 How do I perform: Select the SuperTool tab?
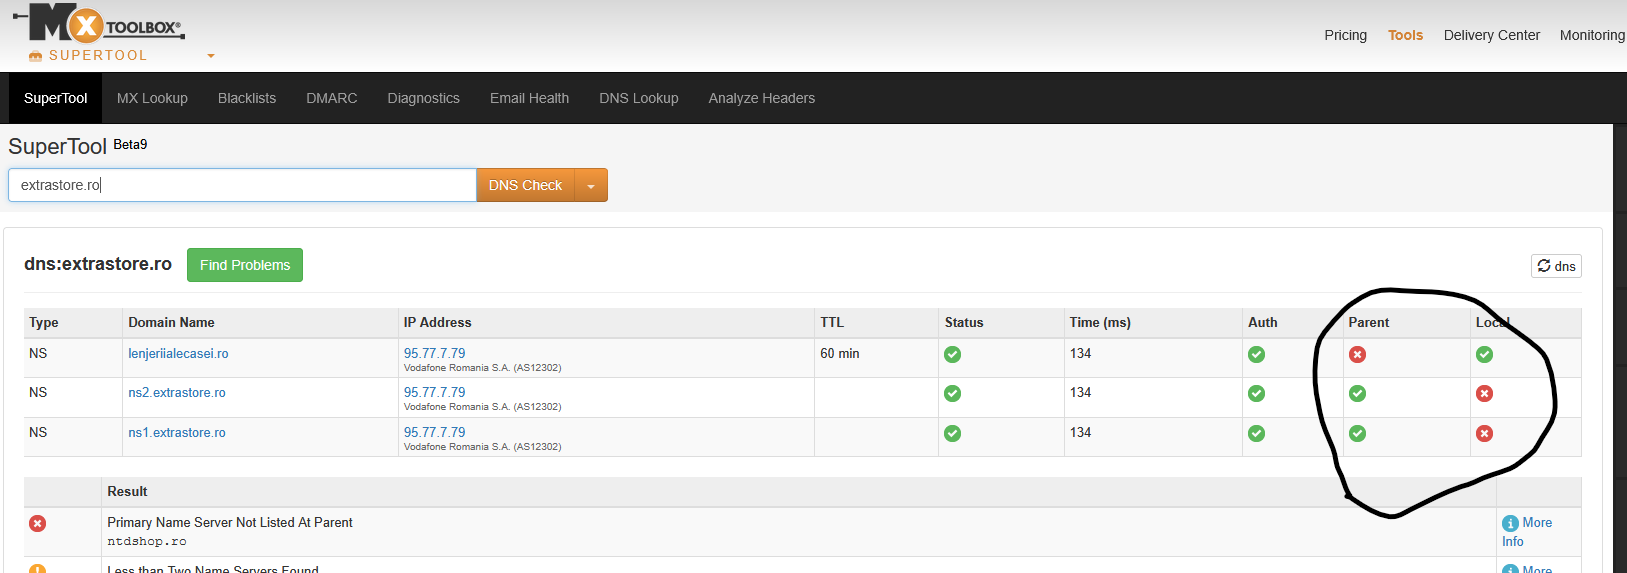[56, 98]
